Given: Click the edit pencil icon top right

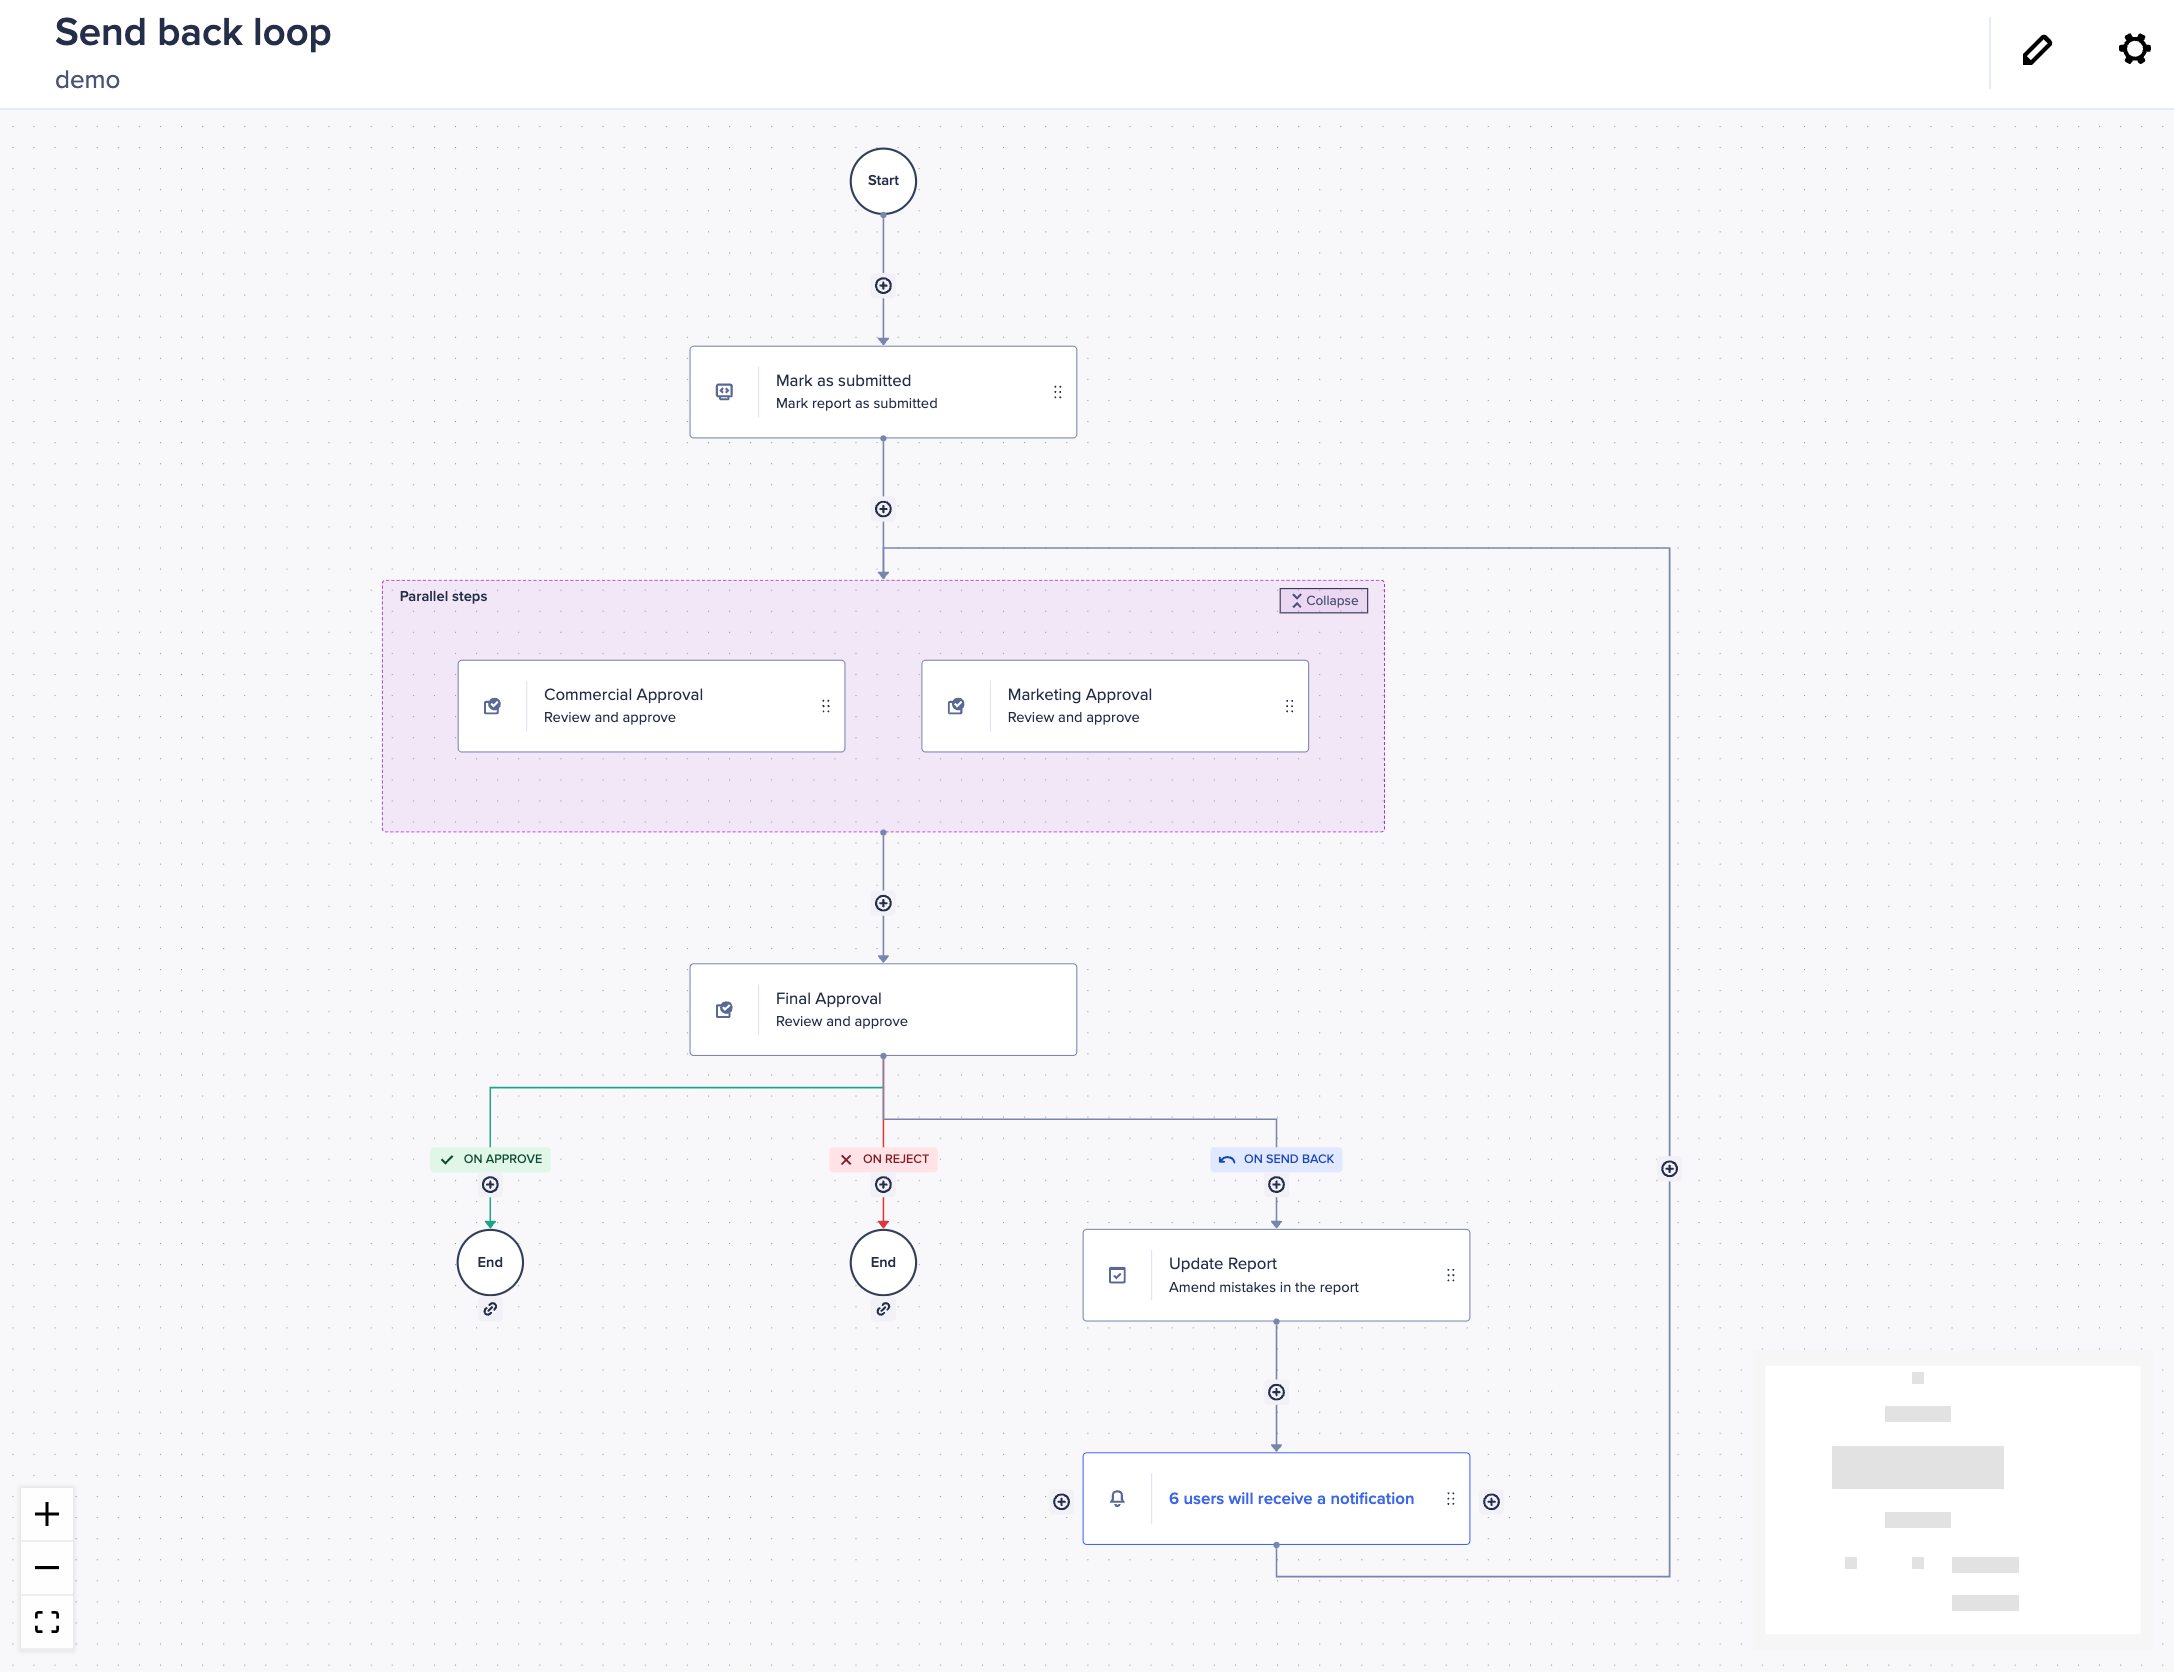Looking at the screenshot, I should coord(2037,49).
